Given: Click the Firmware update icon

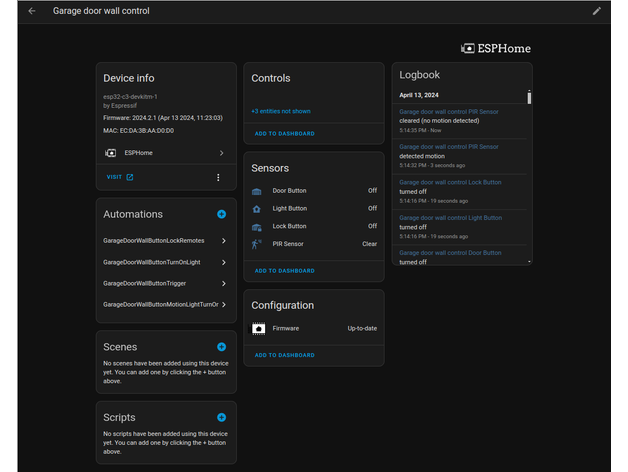Looking at the screenshot, I should [x=258, y=328].
